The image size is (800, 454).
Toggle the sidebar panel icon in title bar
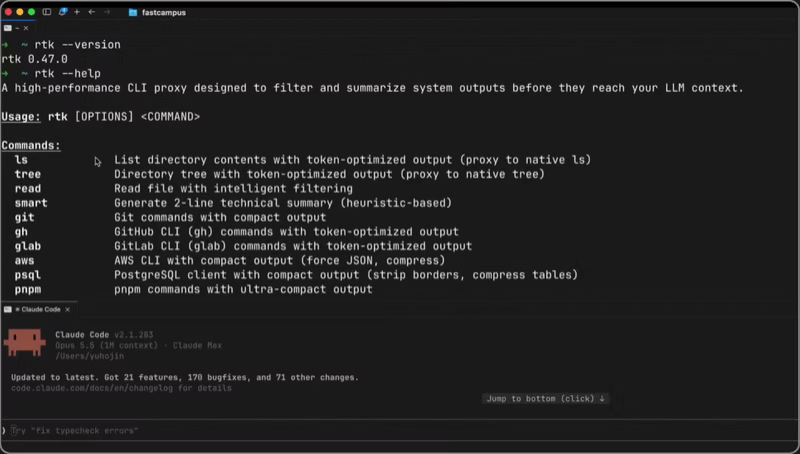(x=46, y=12)
